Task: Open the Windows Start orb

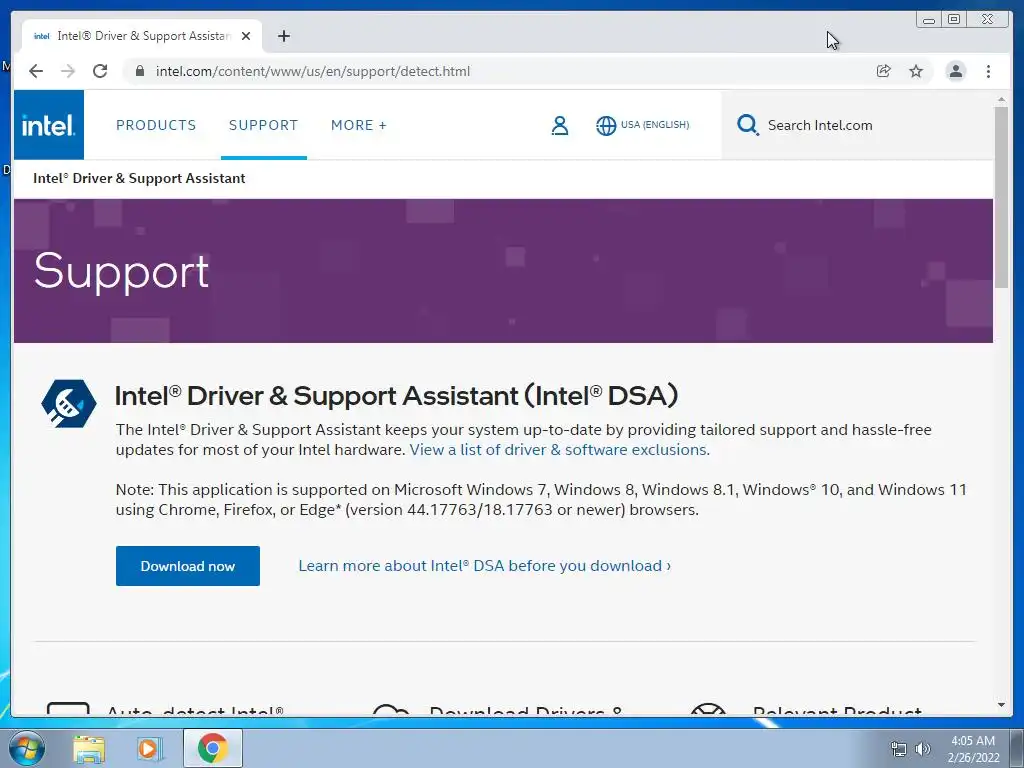Action: pos(26,748)
